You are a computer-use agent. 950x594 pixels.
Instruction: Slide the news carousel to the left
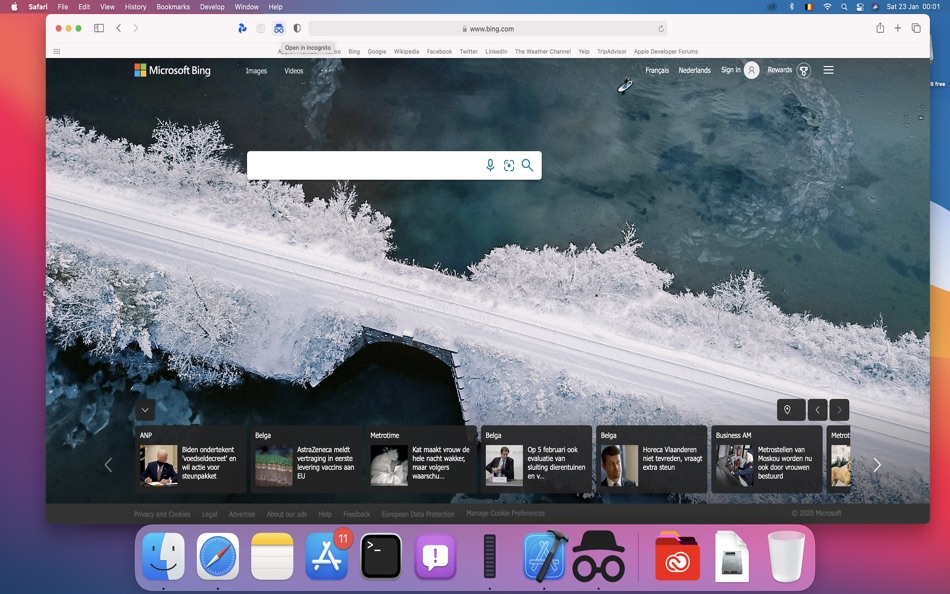coord(108,465)
